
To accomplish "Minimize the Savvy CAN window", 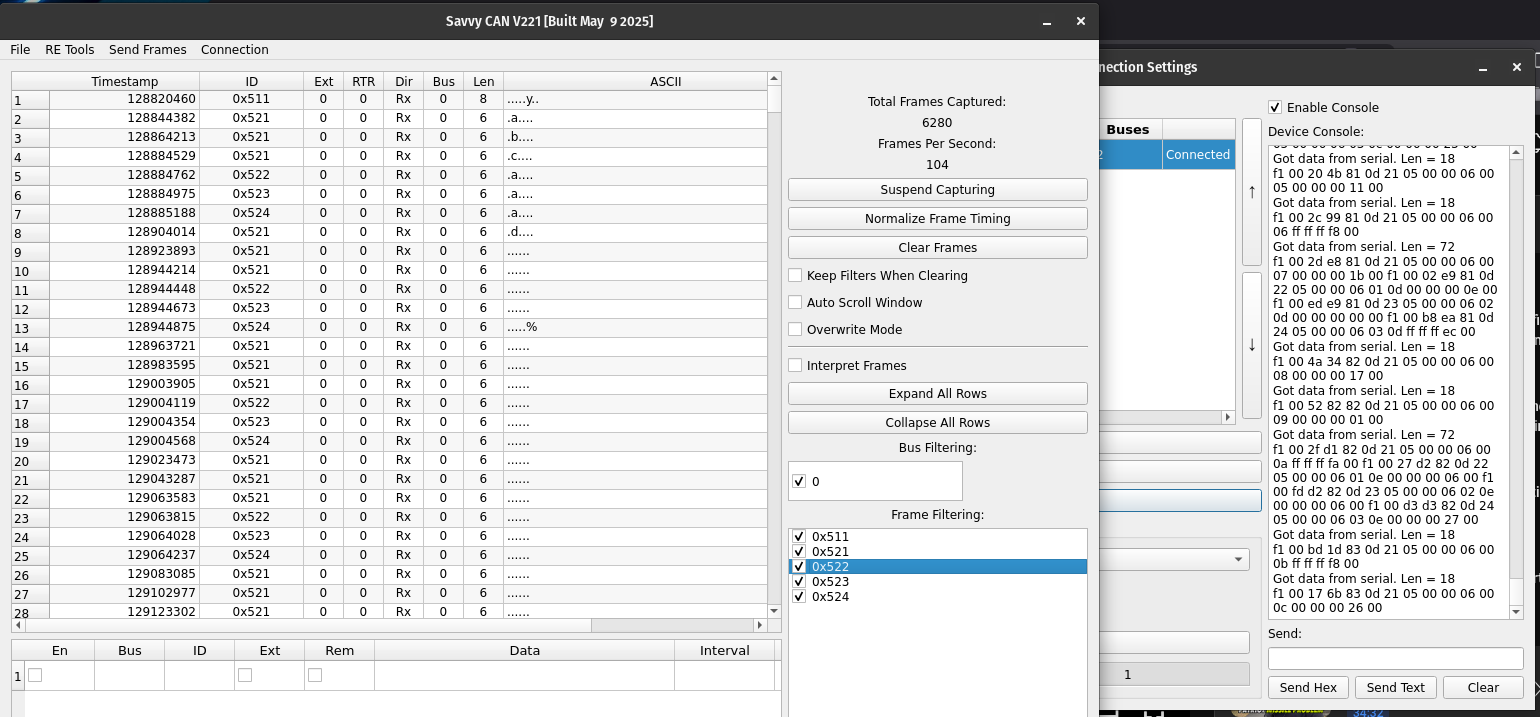I will click(1046, 21).
